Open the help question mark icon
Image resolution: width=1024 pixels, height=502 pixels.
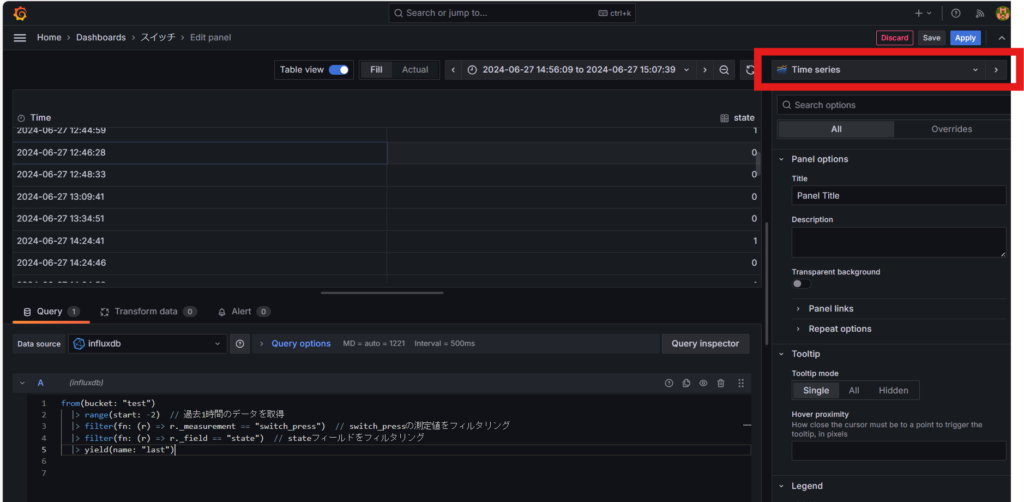click(x=956, y=13)
